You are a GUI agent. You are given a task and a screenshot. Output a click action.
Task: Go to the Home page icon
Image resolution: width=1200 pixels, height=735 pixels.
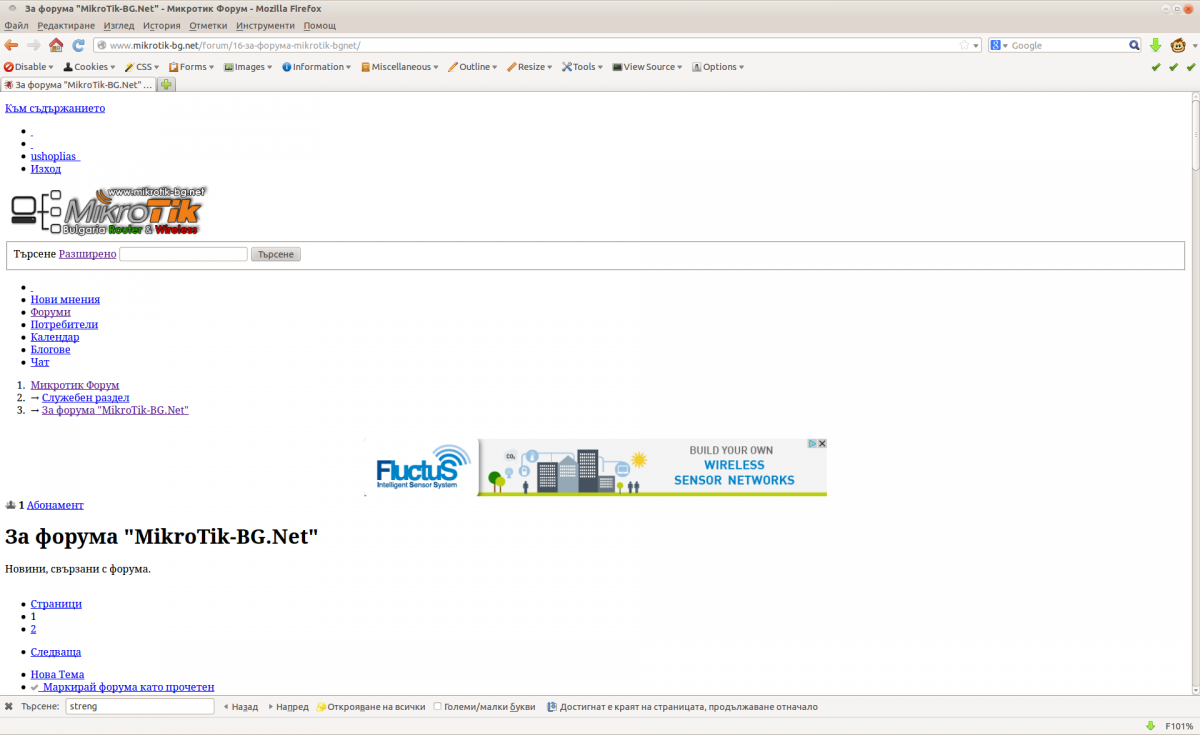click(x=56, y=45)
